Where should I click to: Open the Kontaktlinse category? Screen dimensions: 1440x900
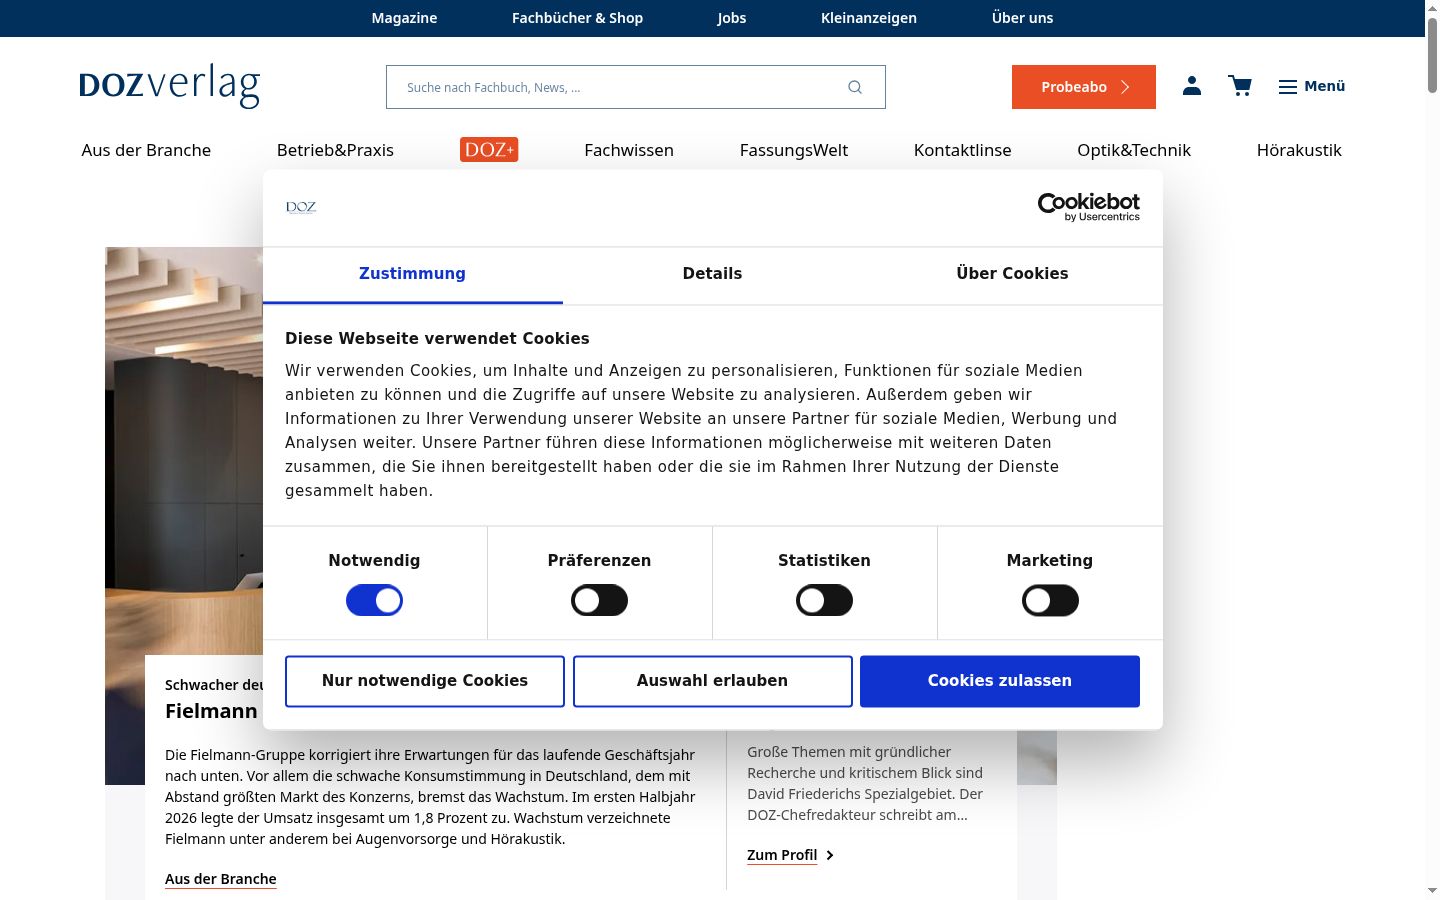click(x=962, y=150)
